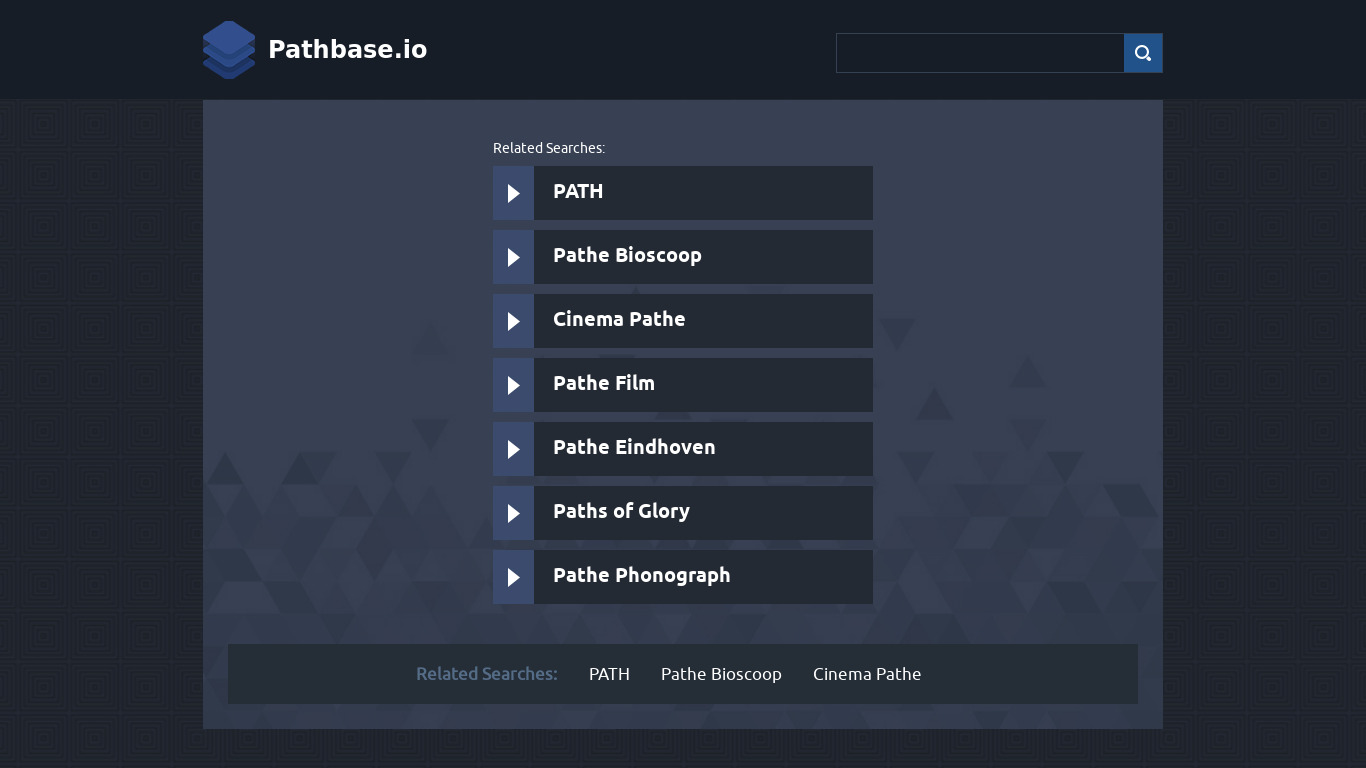
Task: Click the arrow icon beside PATH
Action: coord(513,193)
